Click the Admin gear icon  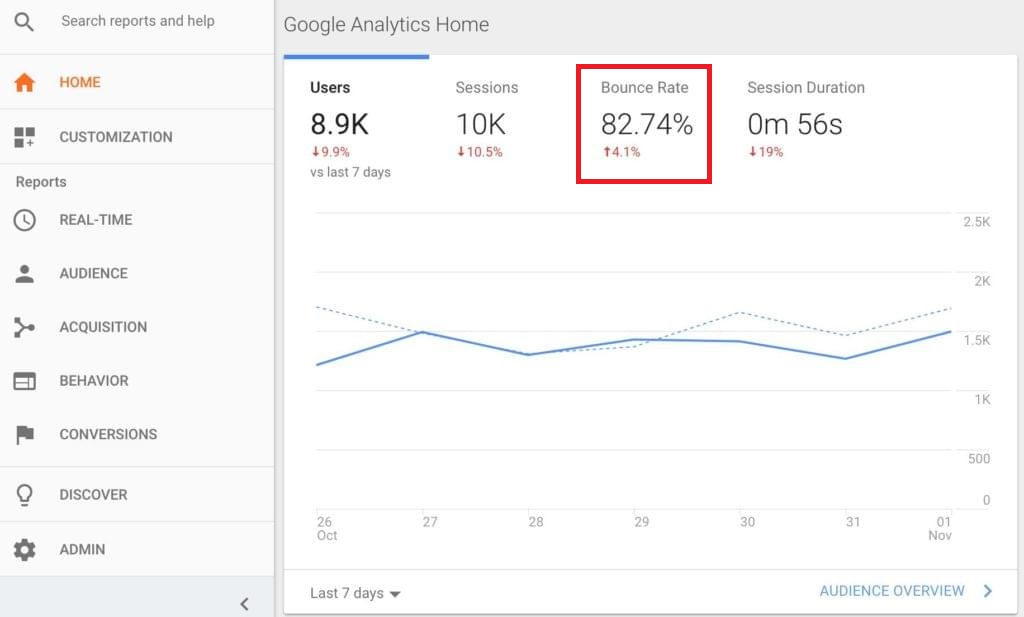point(25,550)
